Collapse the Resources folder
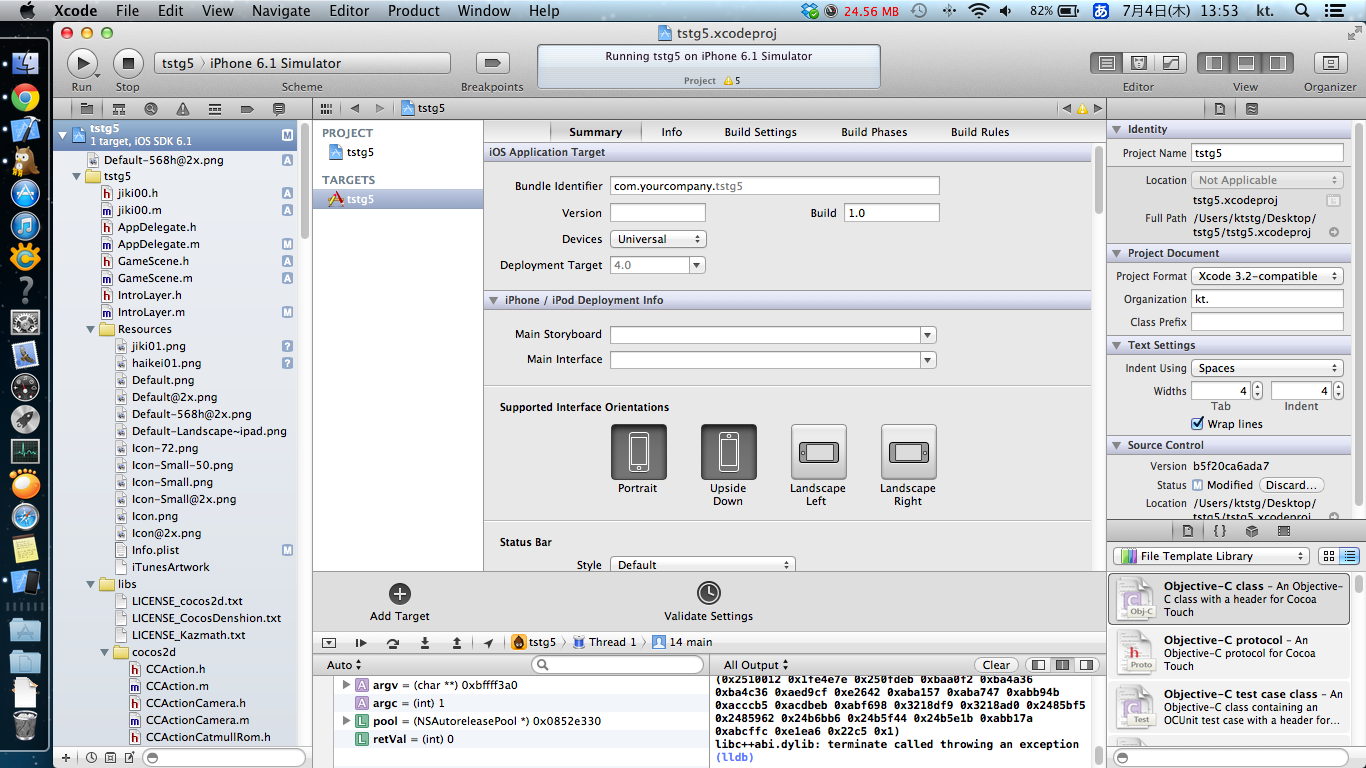The width and height of the screenshot is (1366, 768). click(92, 329)
